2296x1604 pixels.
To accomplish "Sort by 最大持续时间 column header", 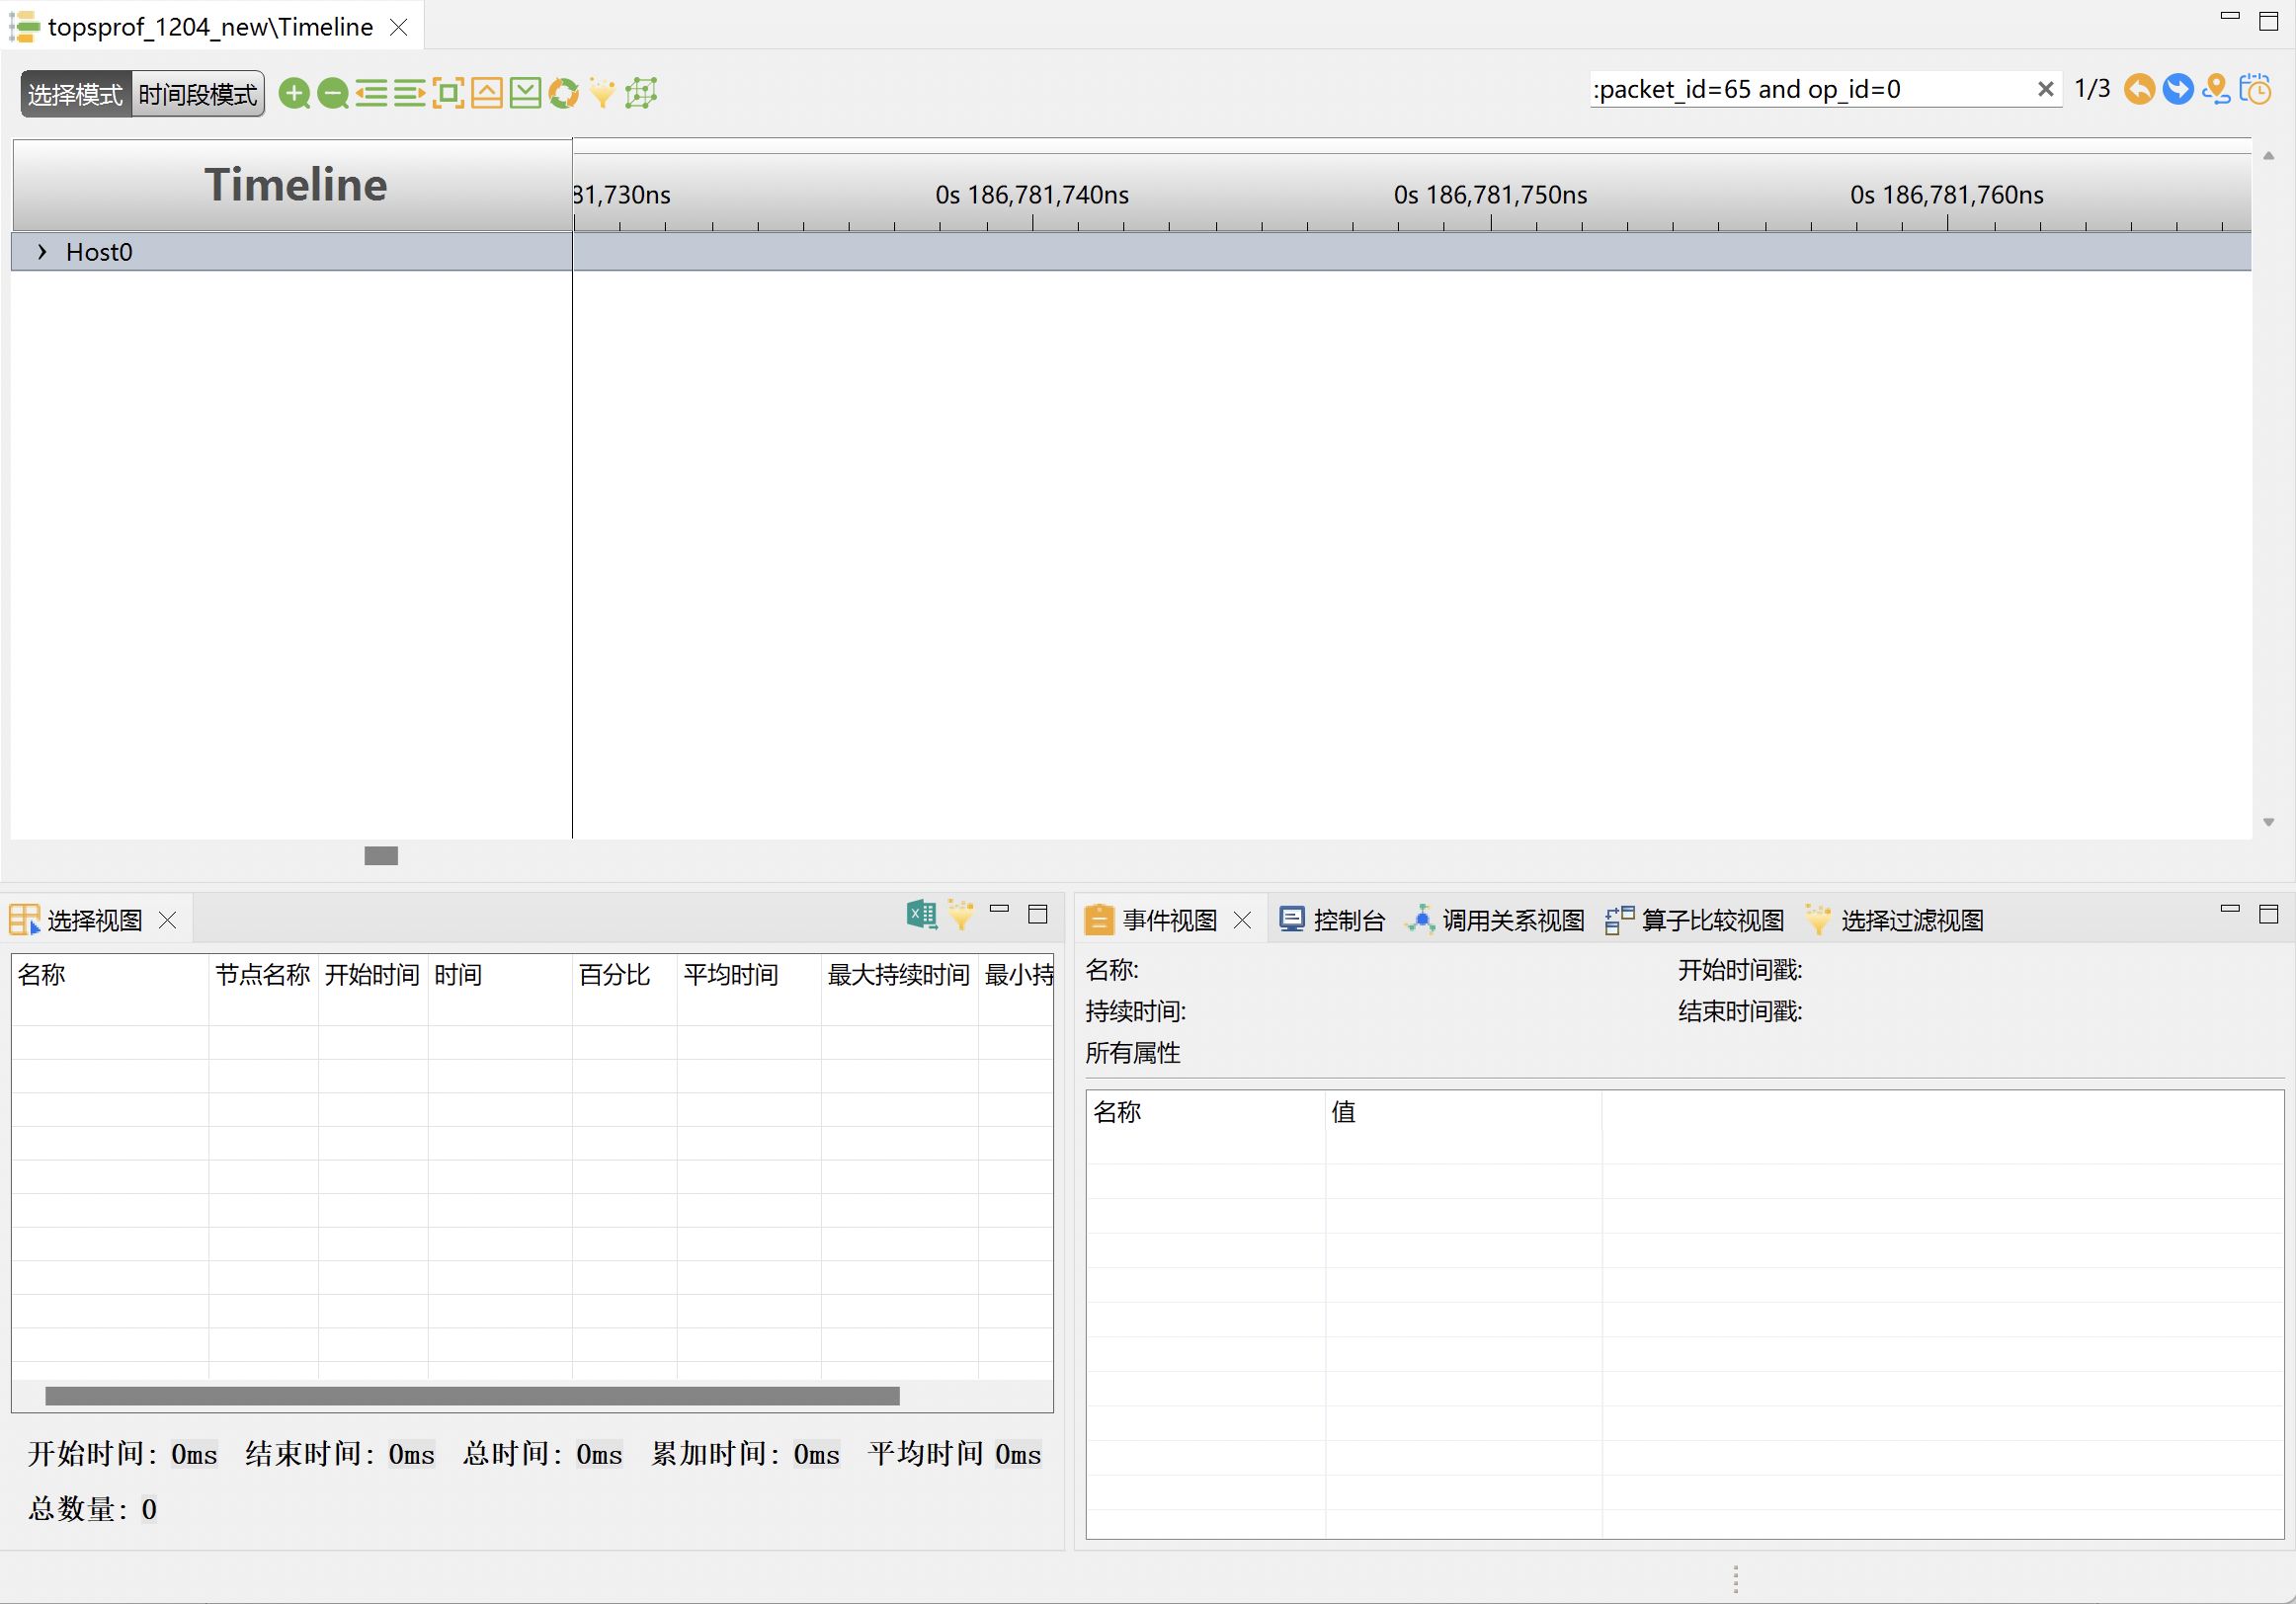I will [899, 975].
